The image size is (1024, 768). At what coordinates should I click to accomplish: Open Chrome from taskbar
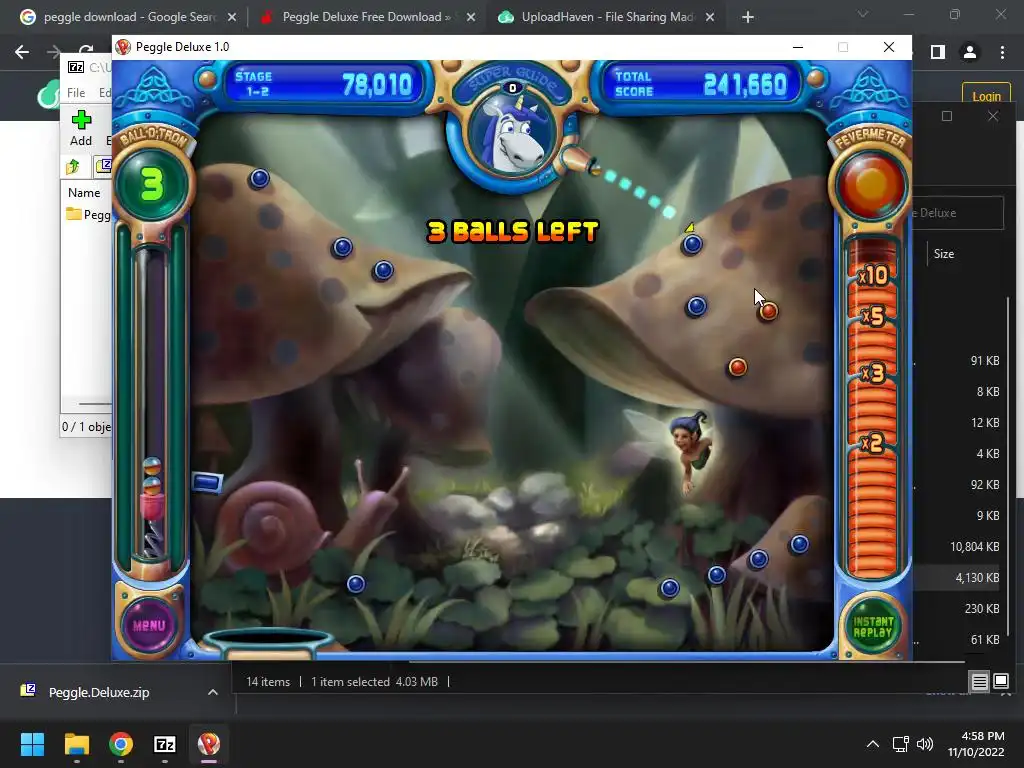[121, 744]
